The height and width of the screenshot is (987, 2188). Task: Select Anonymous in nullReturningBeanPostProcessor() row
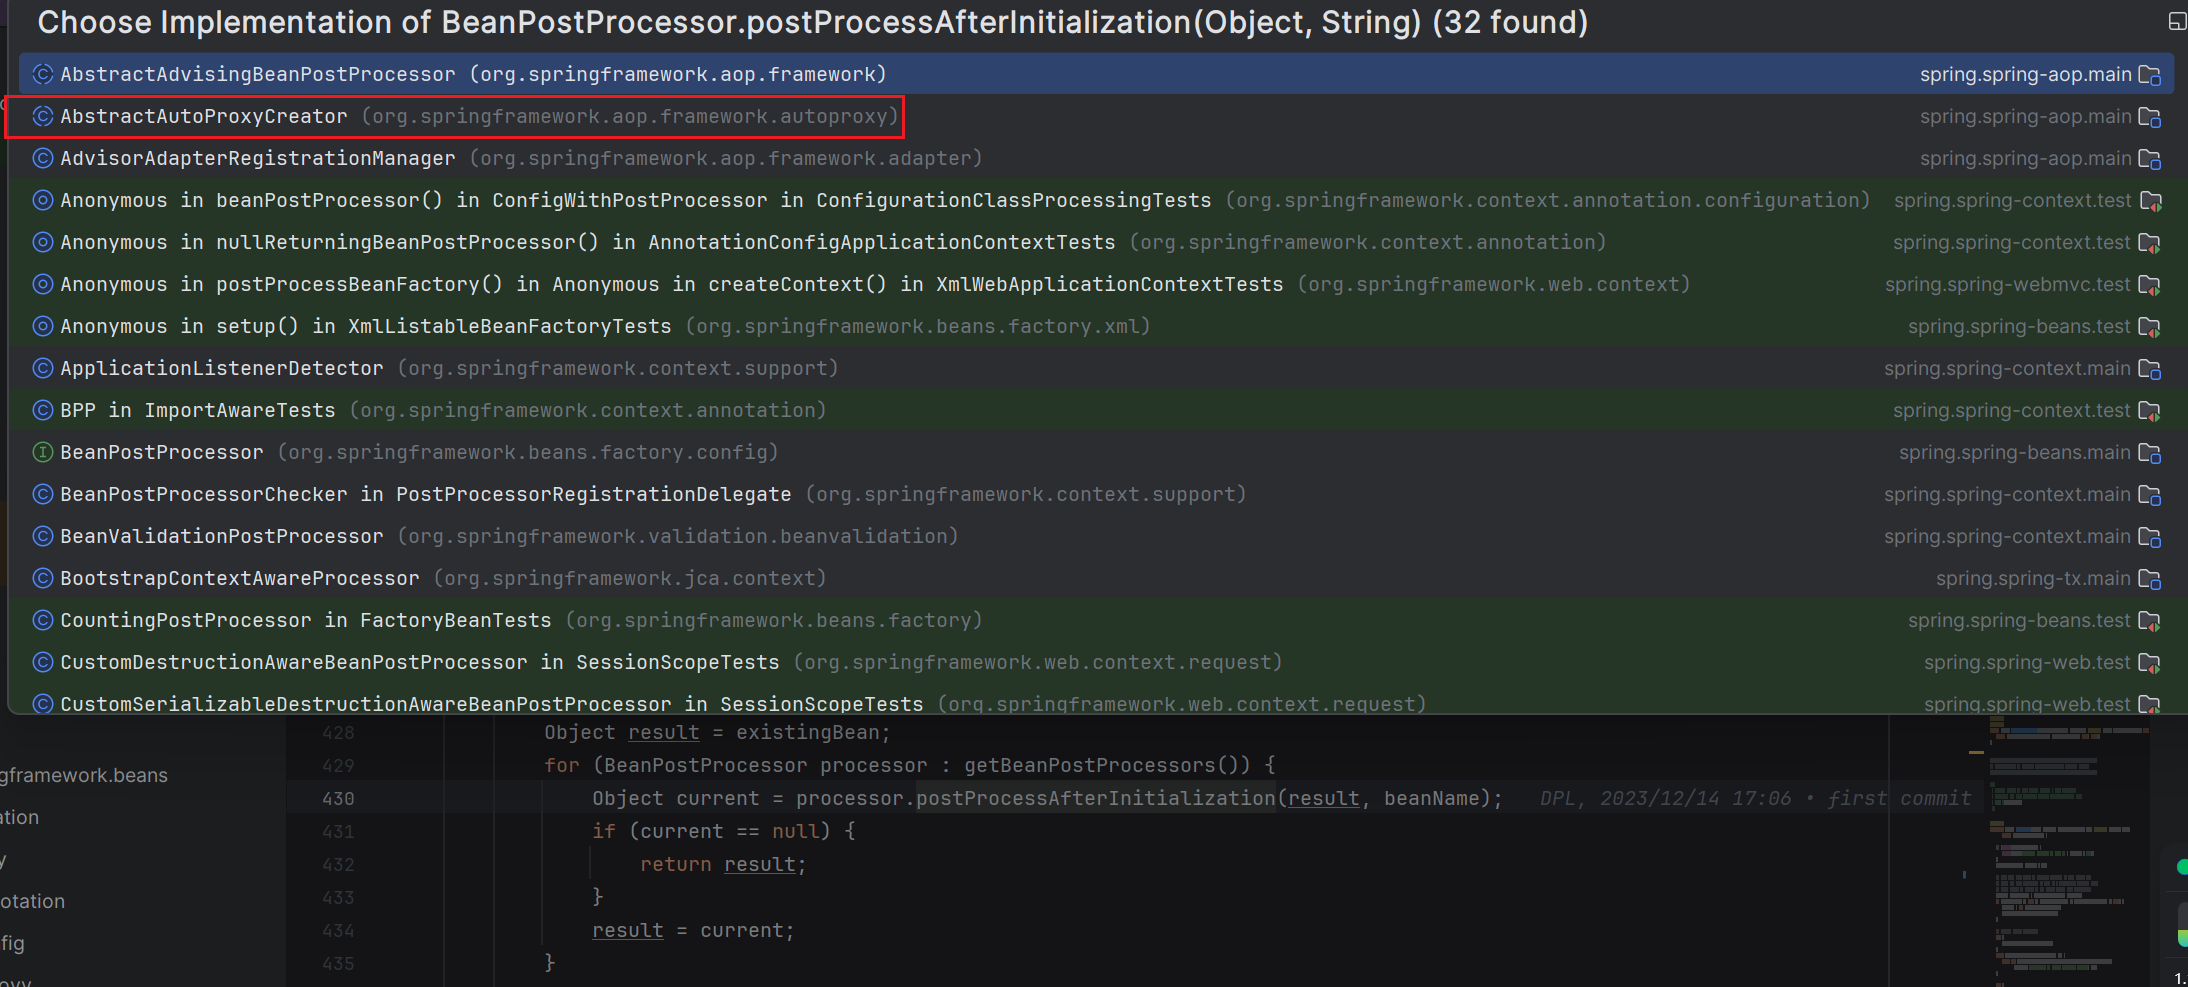[x=1096, y=242]
